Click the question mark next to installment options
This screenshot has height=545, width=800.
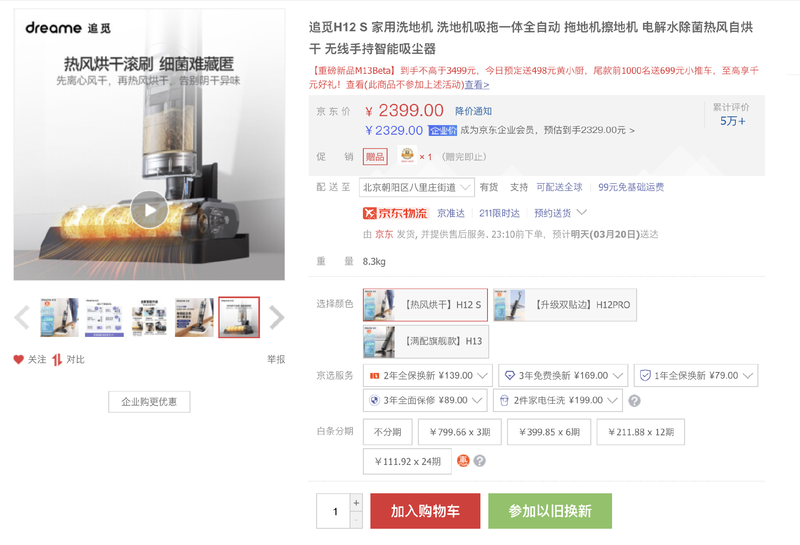[x=479, y=461]
